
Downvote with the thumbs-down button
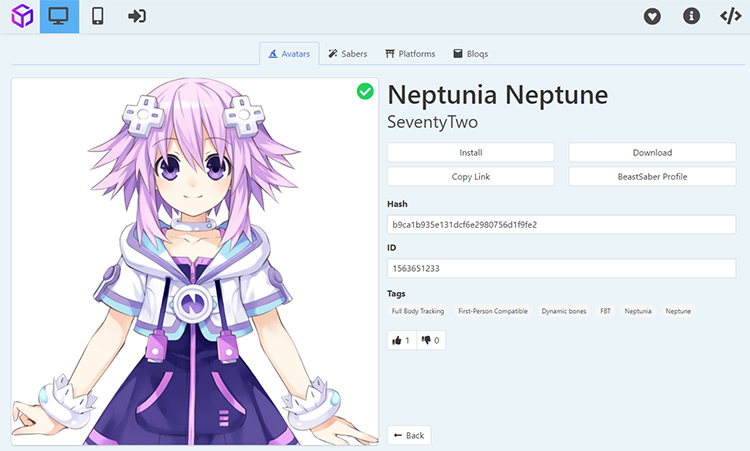pyautogui.click(x=431, y=341)
